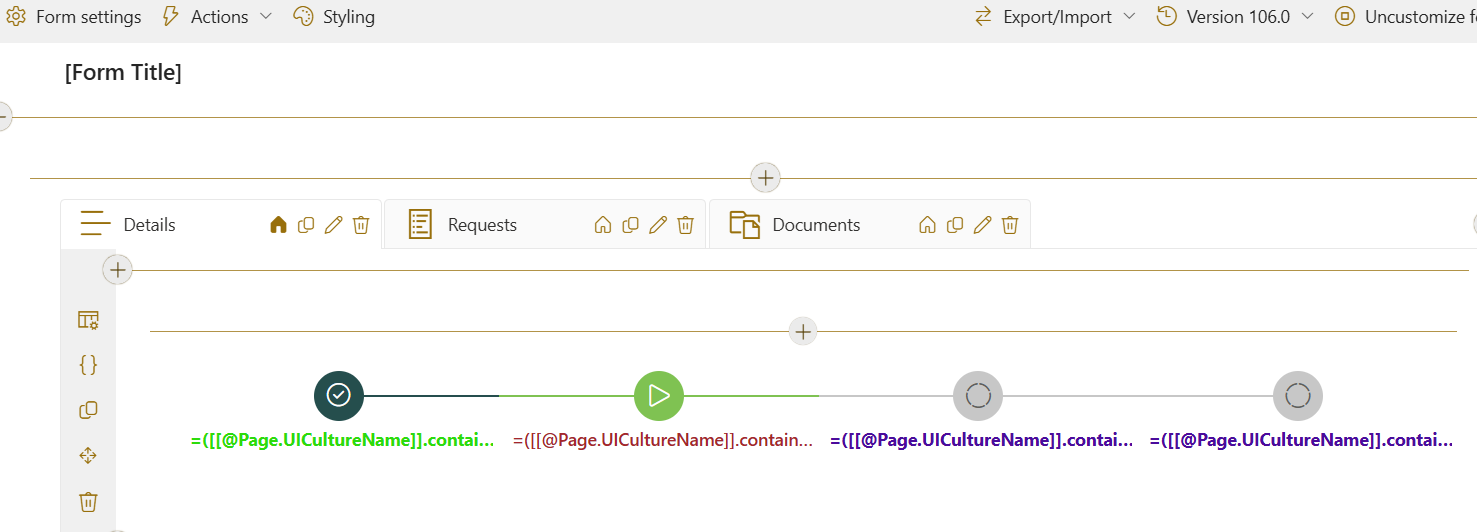Screen dimensions: 1477x532
Task: Open the Export/Import dropdown
Action: (1055, 17)
